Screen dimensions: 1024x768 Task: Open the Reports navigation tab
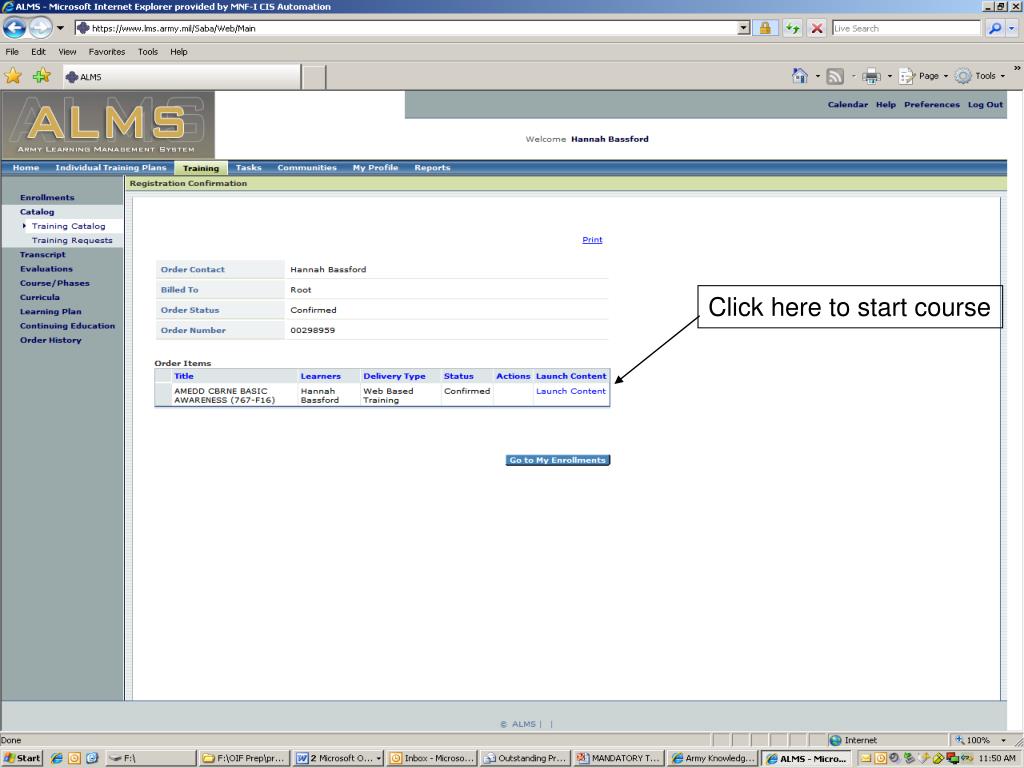coord(432,168)
